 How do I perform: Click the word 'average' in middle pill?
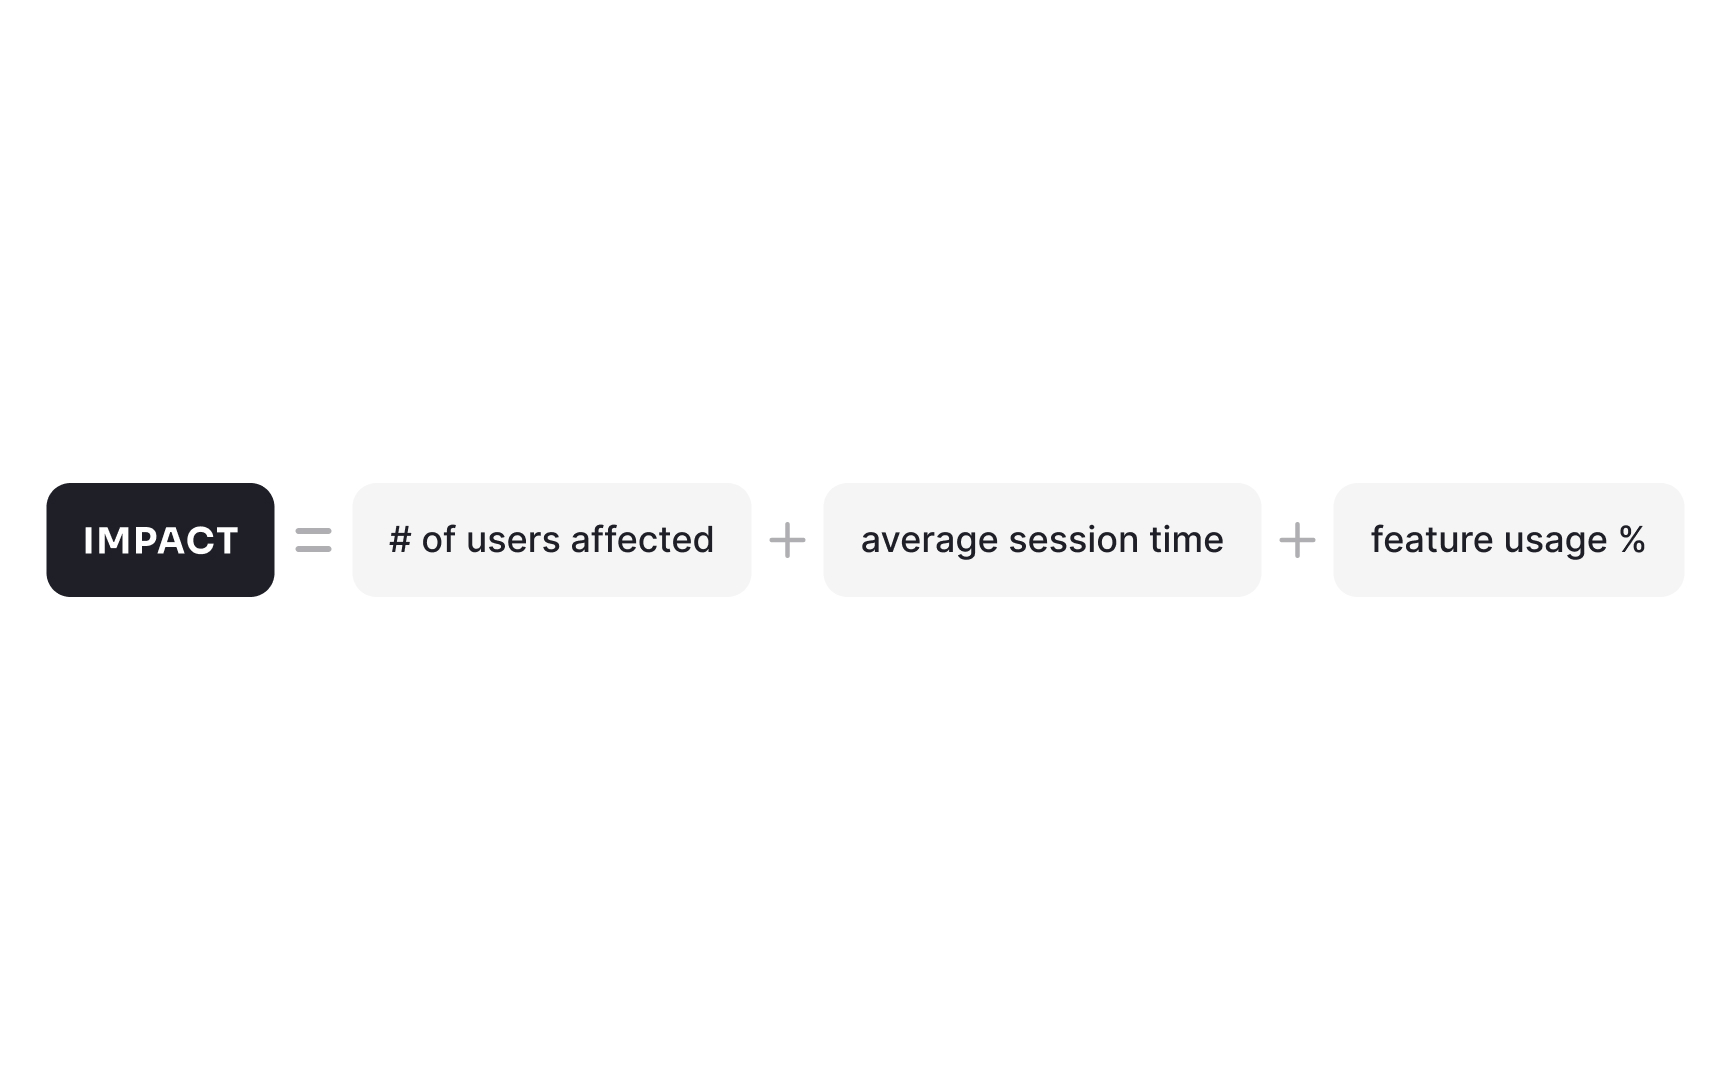(929, 542)
